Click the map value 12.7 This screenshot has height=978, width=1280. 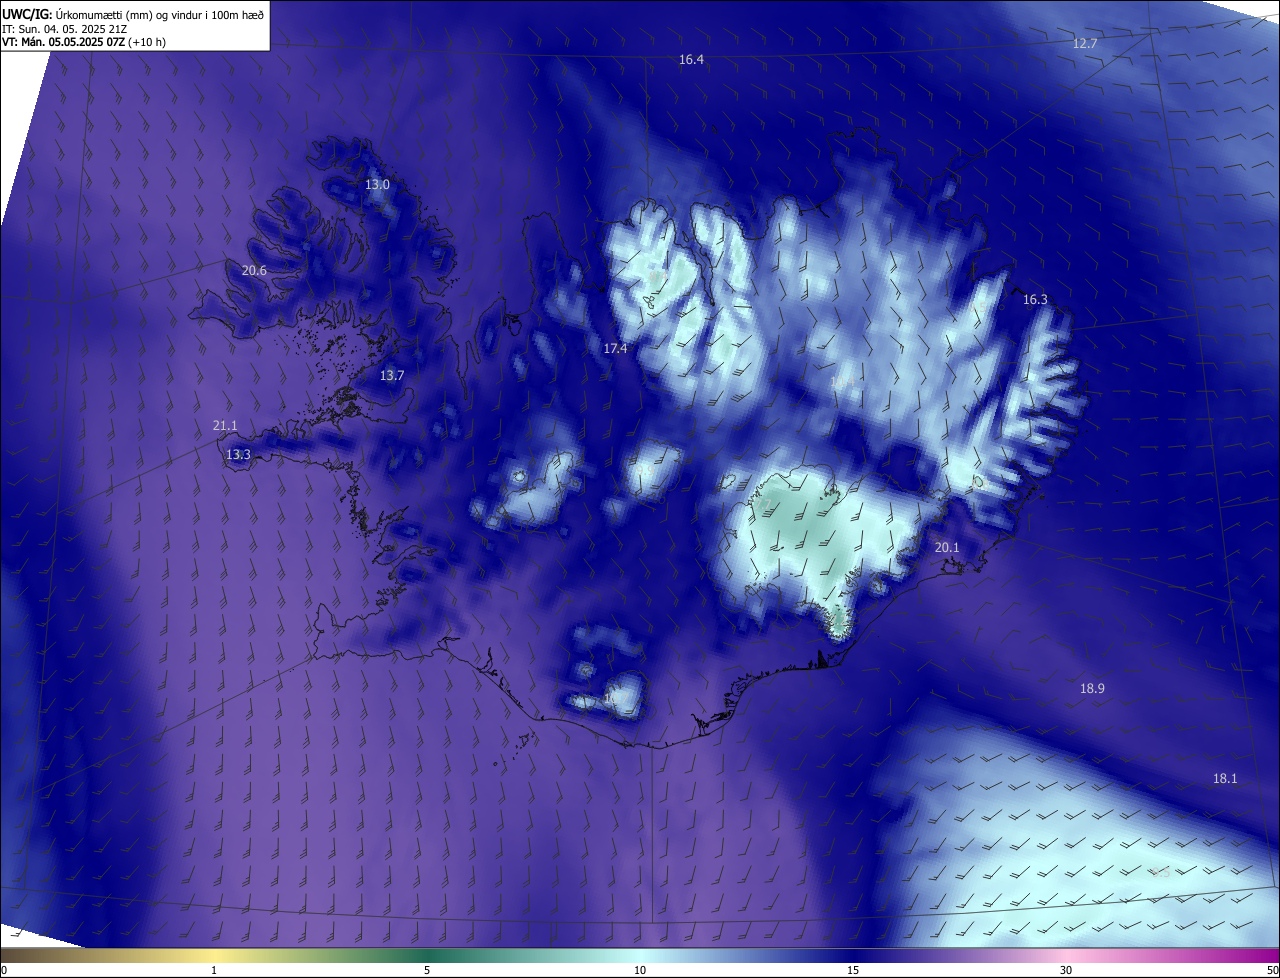click(1085, 44)
